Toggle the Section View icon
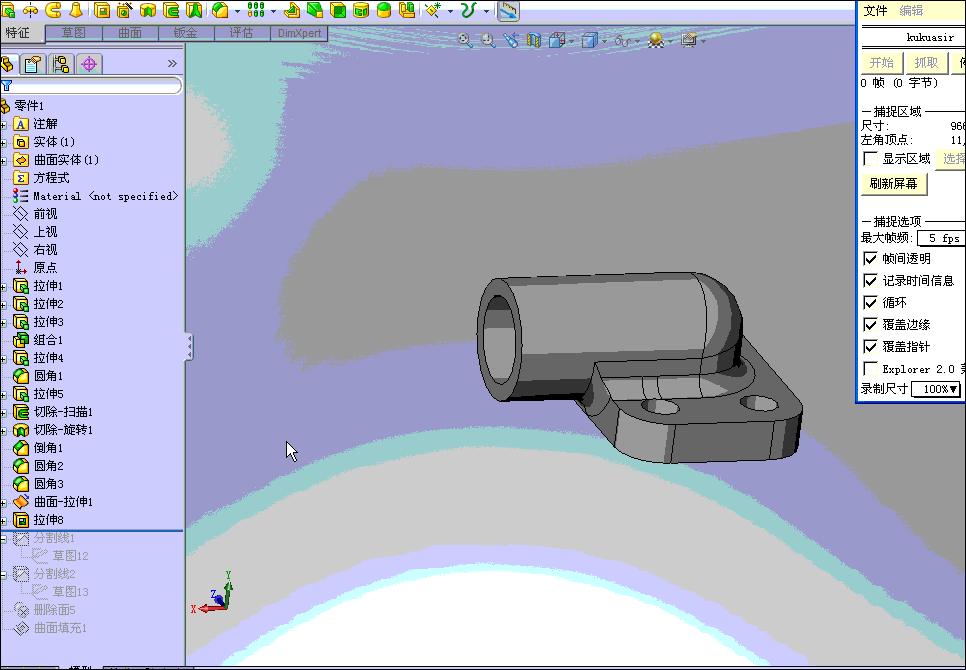Screen dimensions: 966x670 click(x=534, y=41)
